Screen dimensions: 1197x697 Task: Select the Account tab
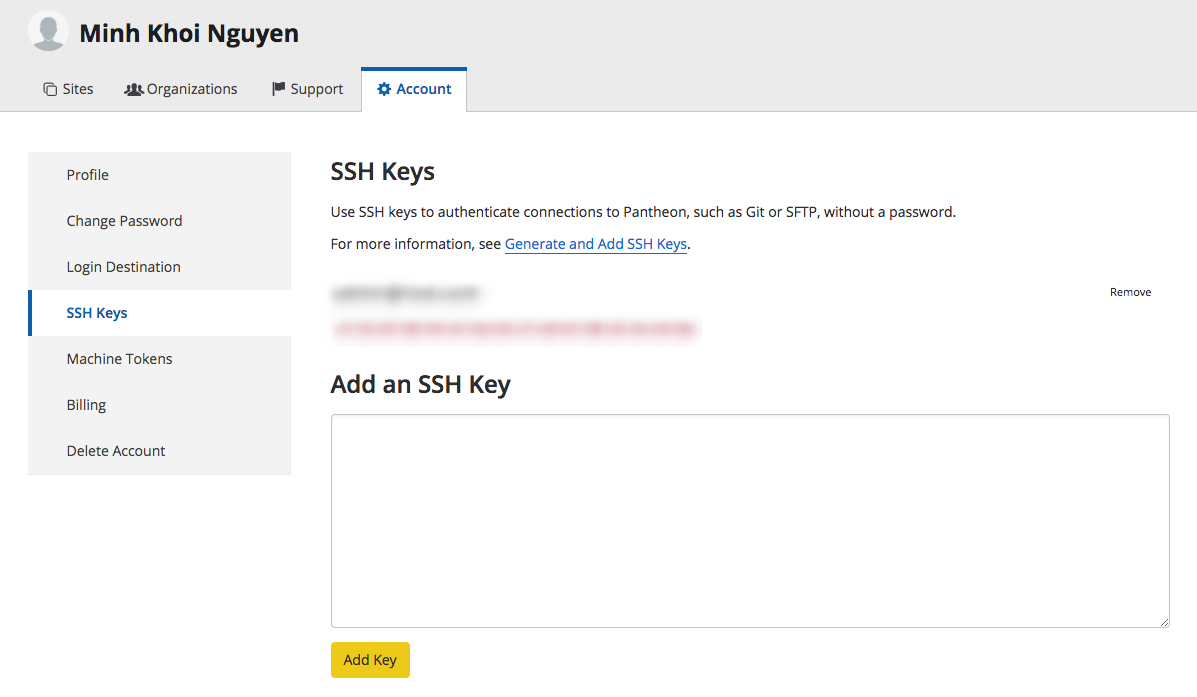[x=414, y=89]
